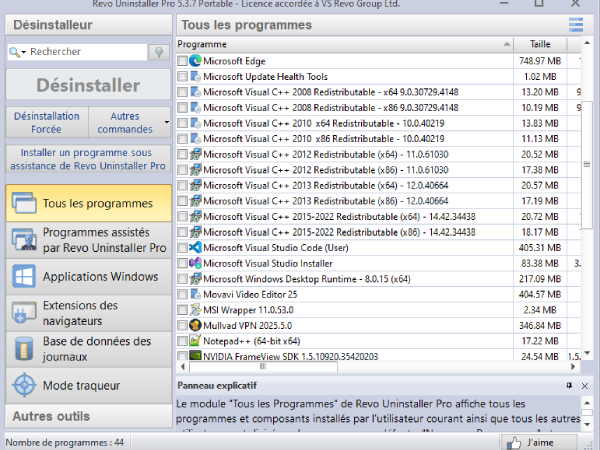The image size is (600, 450).
Task: Click the Extensions des navigateurs icon
Action: 24,312
